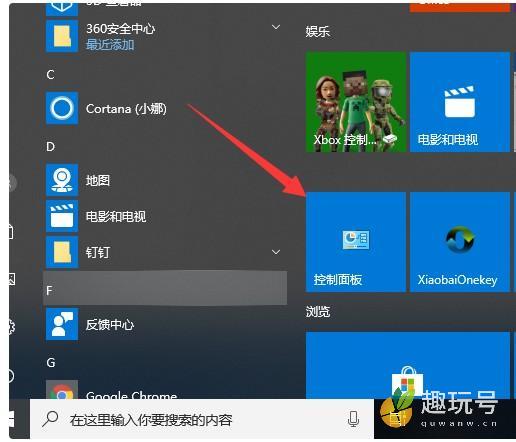The image size is (516, 442).
Task: Open the Control Panel tile (控制面板)
Action: [356, 242]
